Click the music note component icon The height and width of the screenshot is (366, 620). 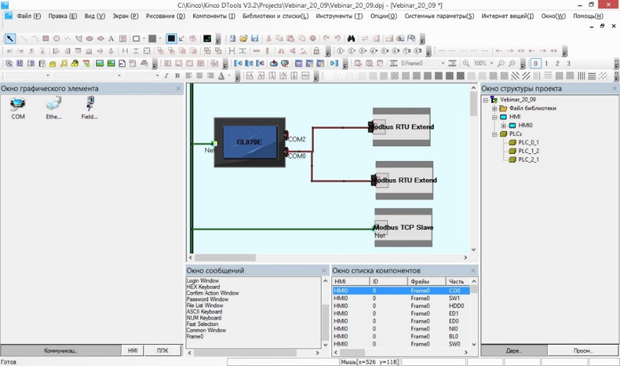[x=64, y=63]
